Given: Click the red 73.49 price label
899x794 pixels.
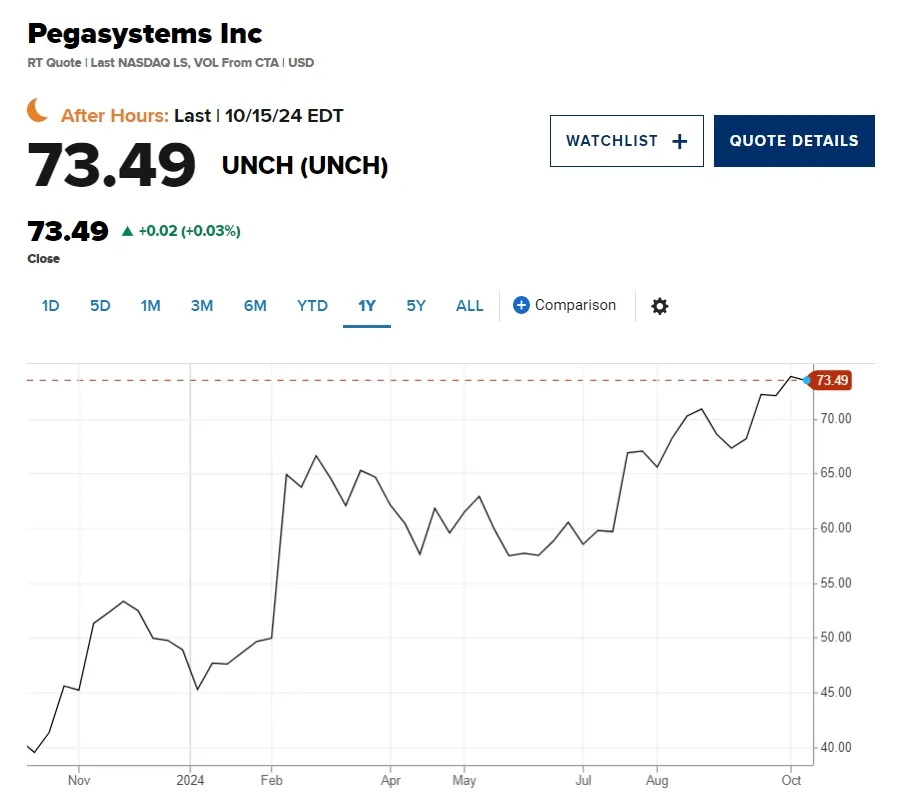Looking at the screenshot, I should coord(831,380).
